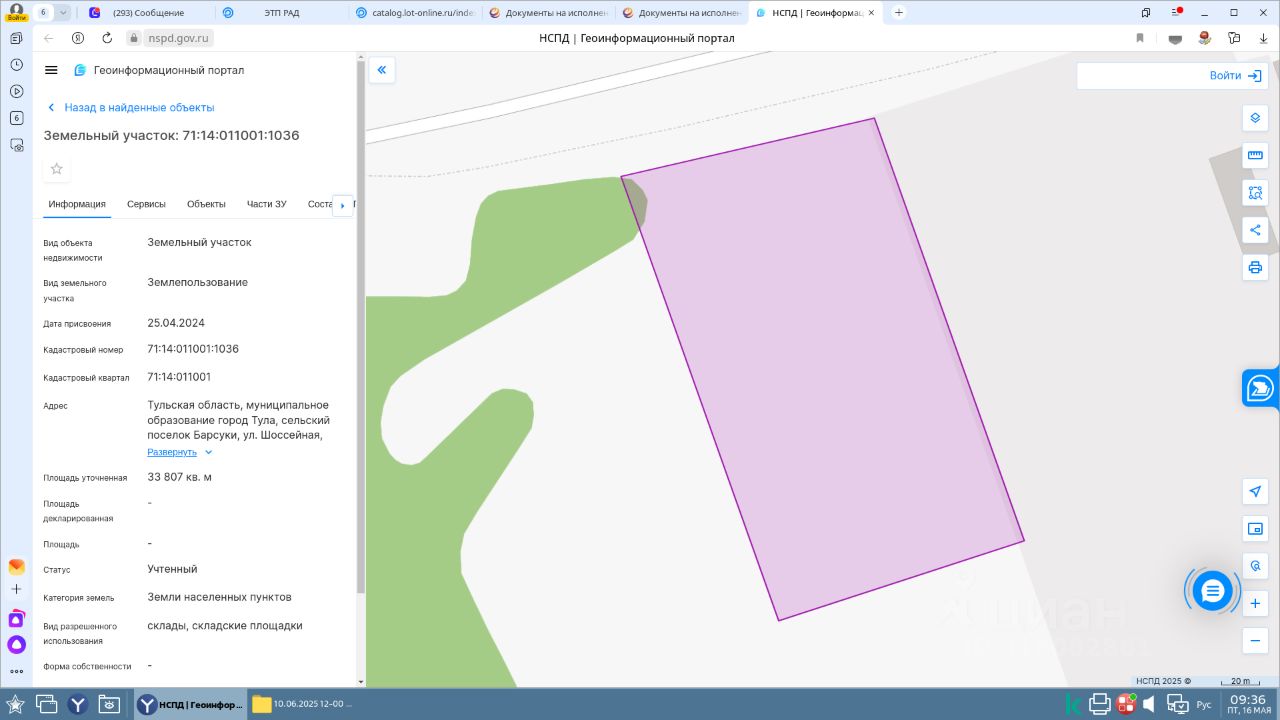Viewport: 1280px width, 720px height.
Task: Click the area value 33 807 кв. м
Action: point(180,477)
